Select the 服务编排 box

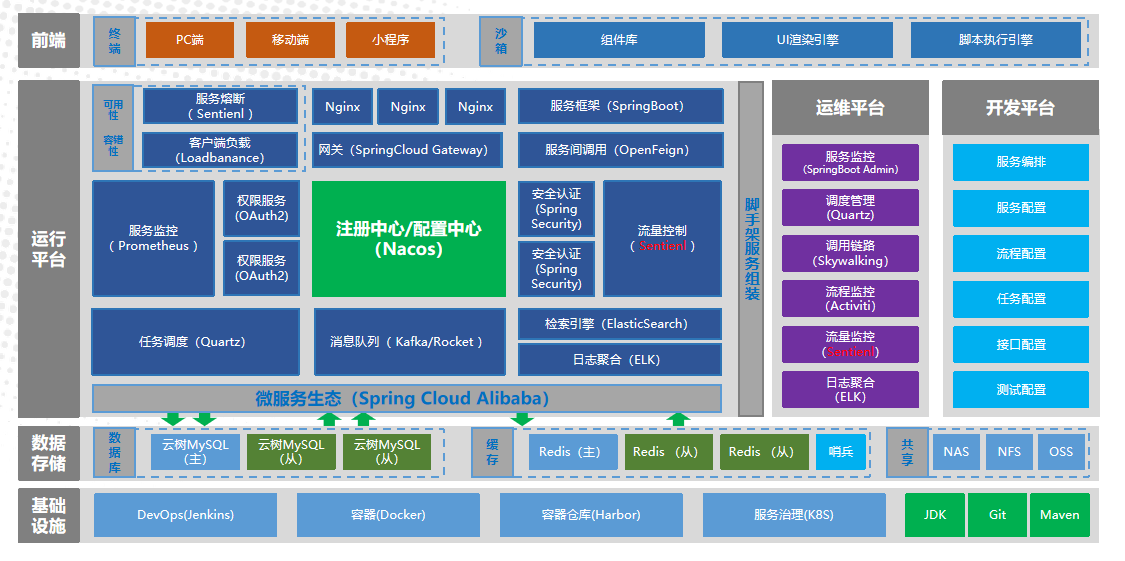(x=1021, y=162)
